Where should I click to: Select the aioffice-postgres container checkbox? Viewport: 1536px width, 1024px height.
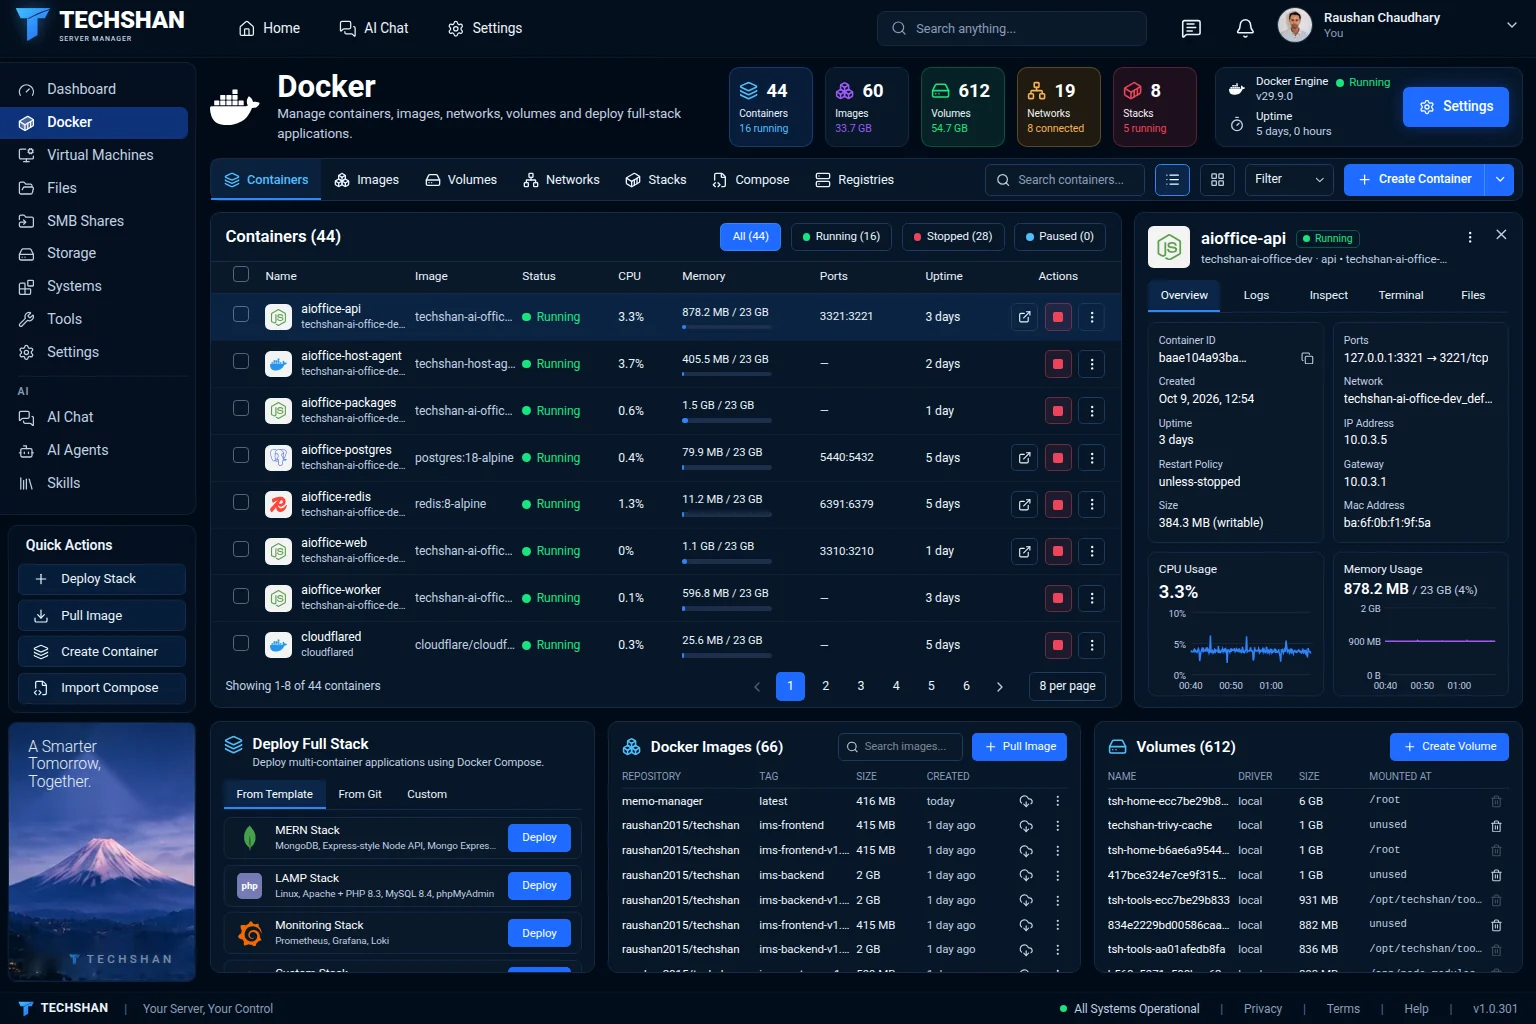pos(241,455)
